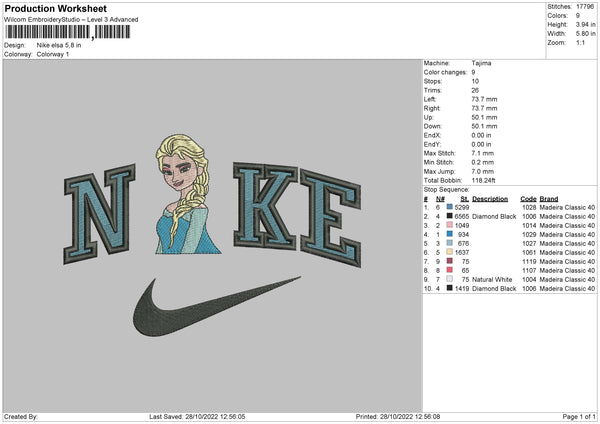Click 'Printed: 28/10/2022 12:56:08' footer text
The image size is (600, 424).
[398, 416]
